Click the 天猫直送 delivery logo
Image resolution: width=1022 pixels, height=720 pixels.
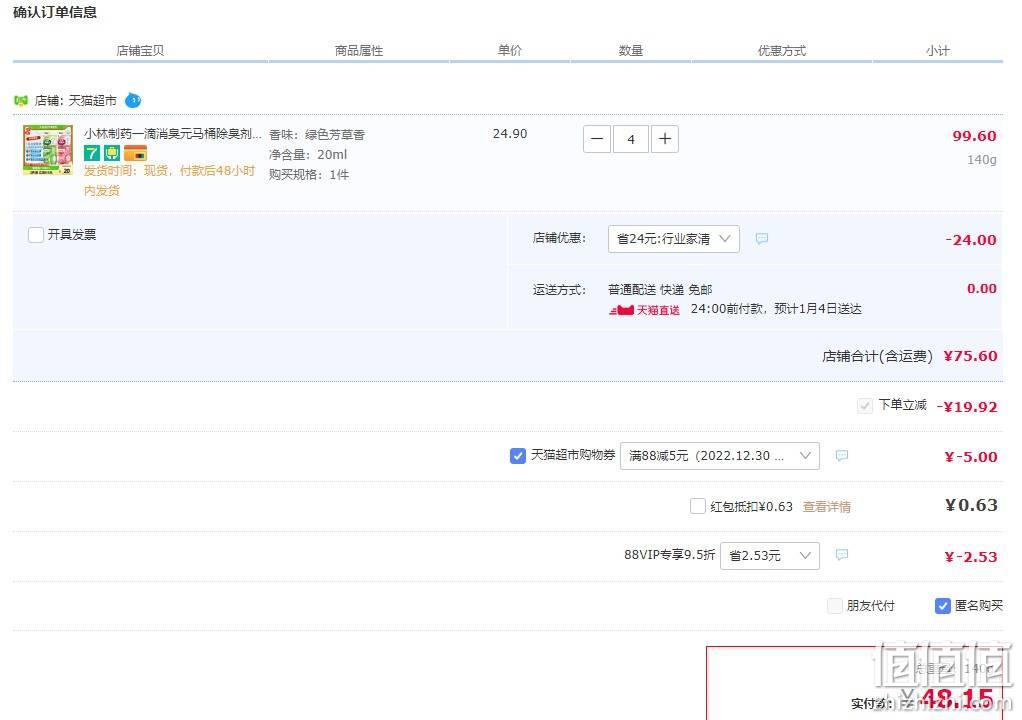coord(645,310)
